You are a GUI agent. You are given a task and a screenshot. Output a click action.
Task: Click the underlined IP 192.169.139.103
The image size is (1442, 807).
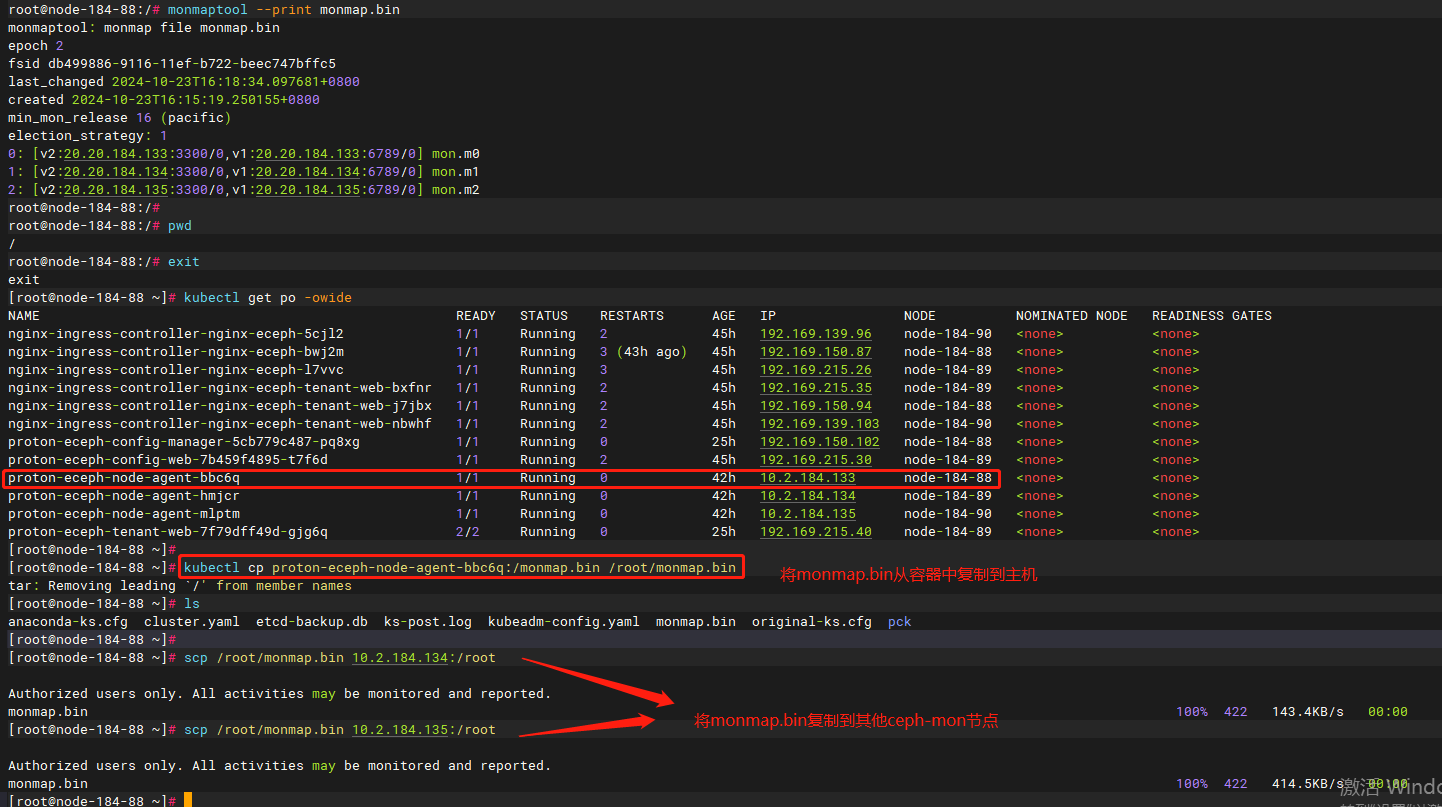[820, 424]
